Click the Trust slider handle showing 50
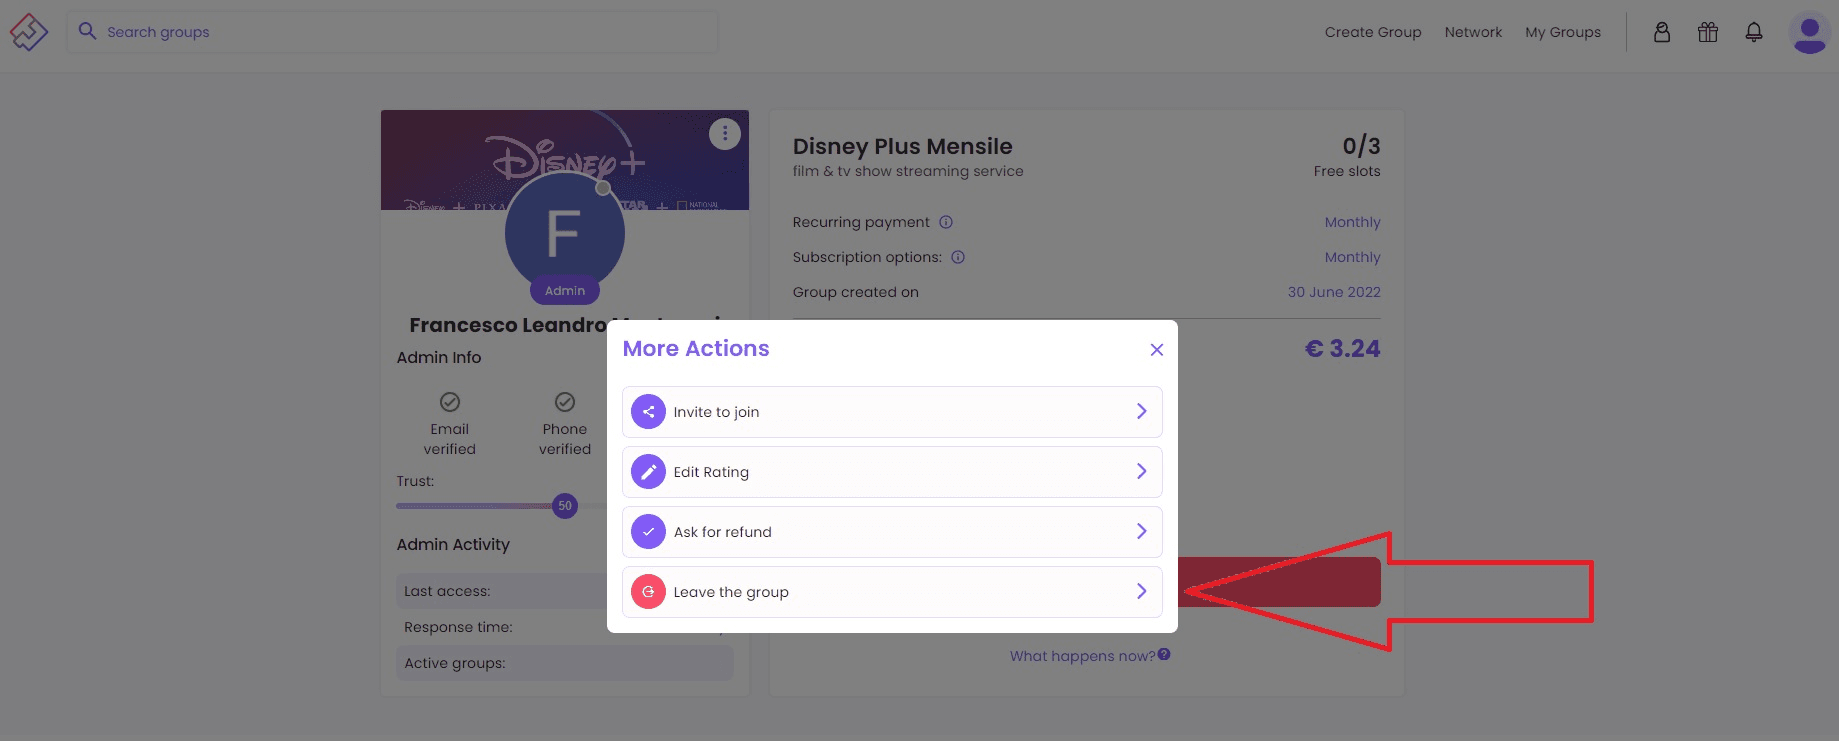 [565, 506]
